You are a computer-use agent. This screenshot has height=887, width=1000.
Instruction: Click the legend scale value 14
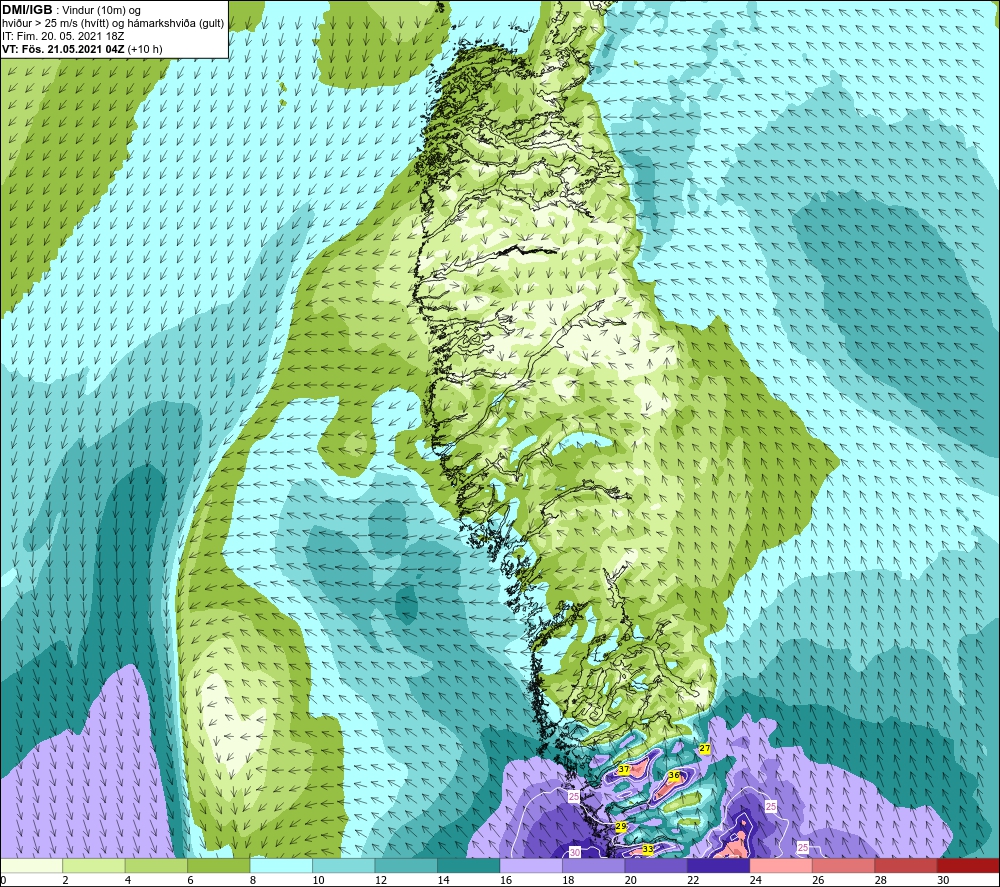pyautogui.click(x=443, y=880)
